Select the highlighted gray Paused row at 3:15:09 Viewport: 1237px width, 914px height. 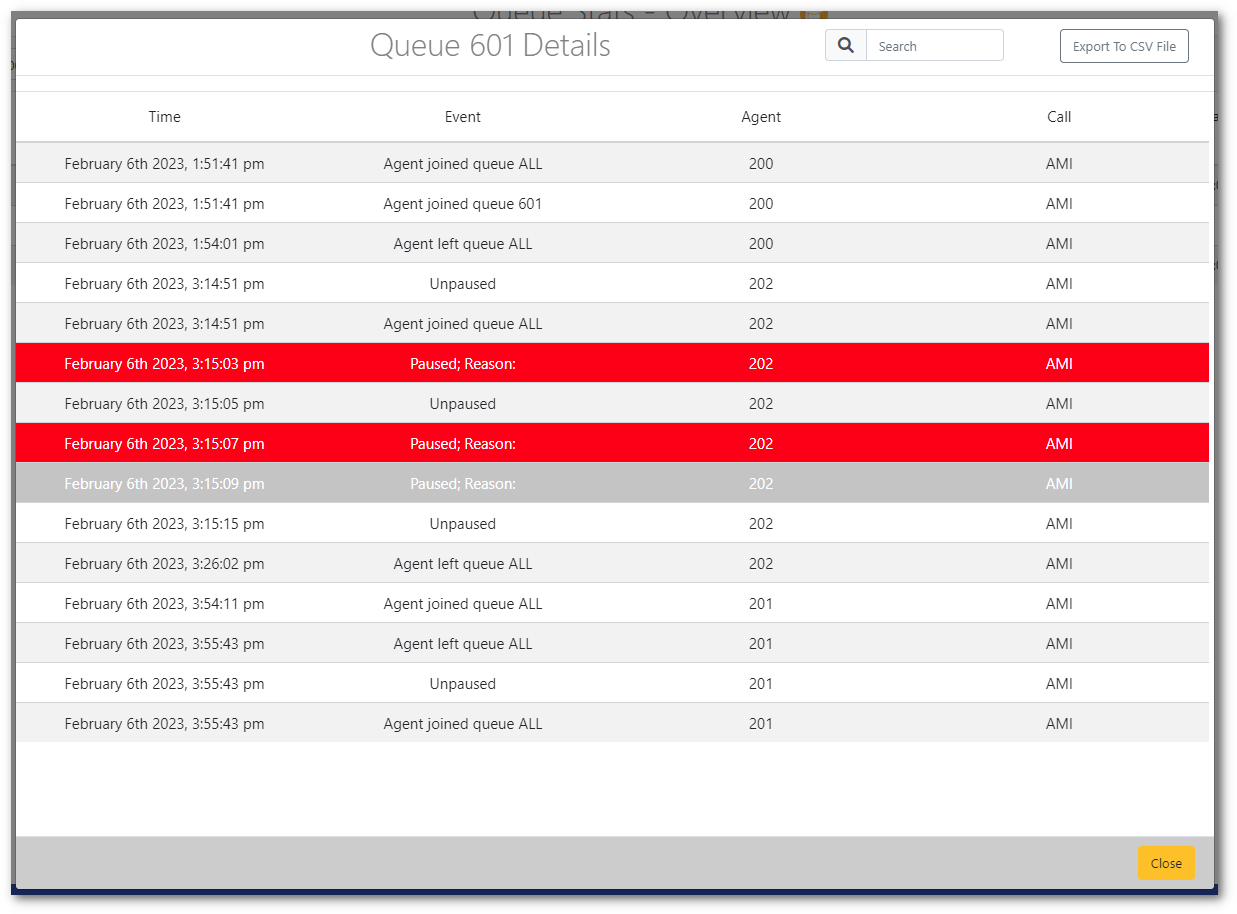[x=462, y=483]
